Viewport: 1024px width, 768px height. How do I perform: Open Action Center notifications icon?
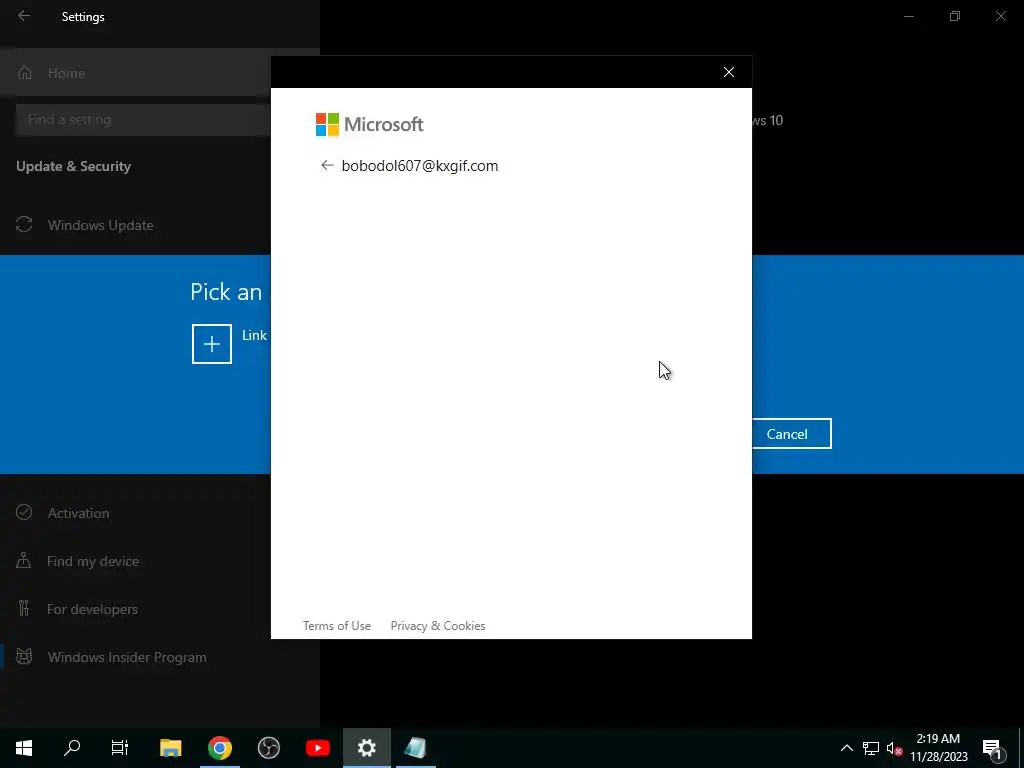992,748
